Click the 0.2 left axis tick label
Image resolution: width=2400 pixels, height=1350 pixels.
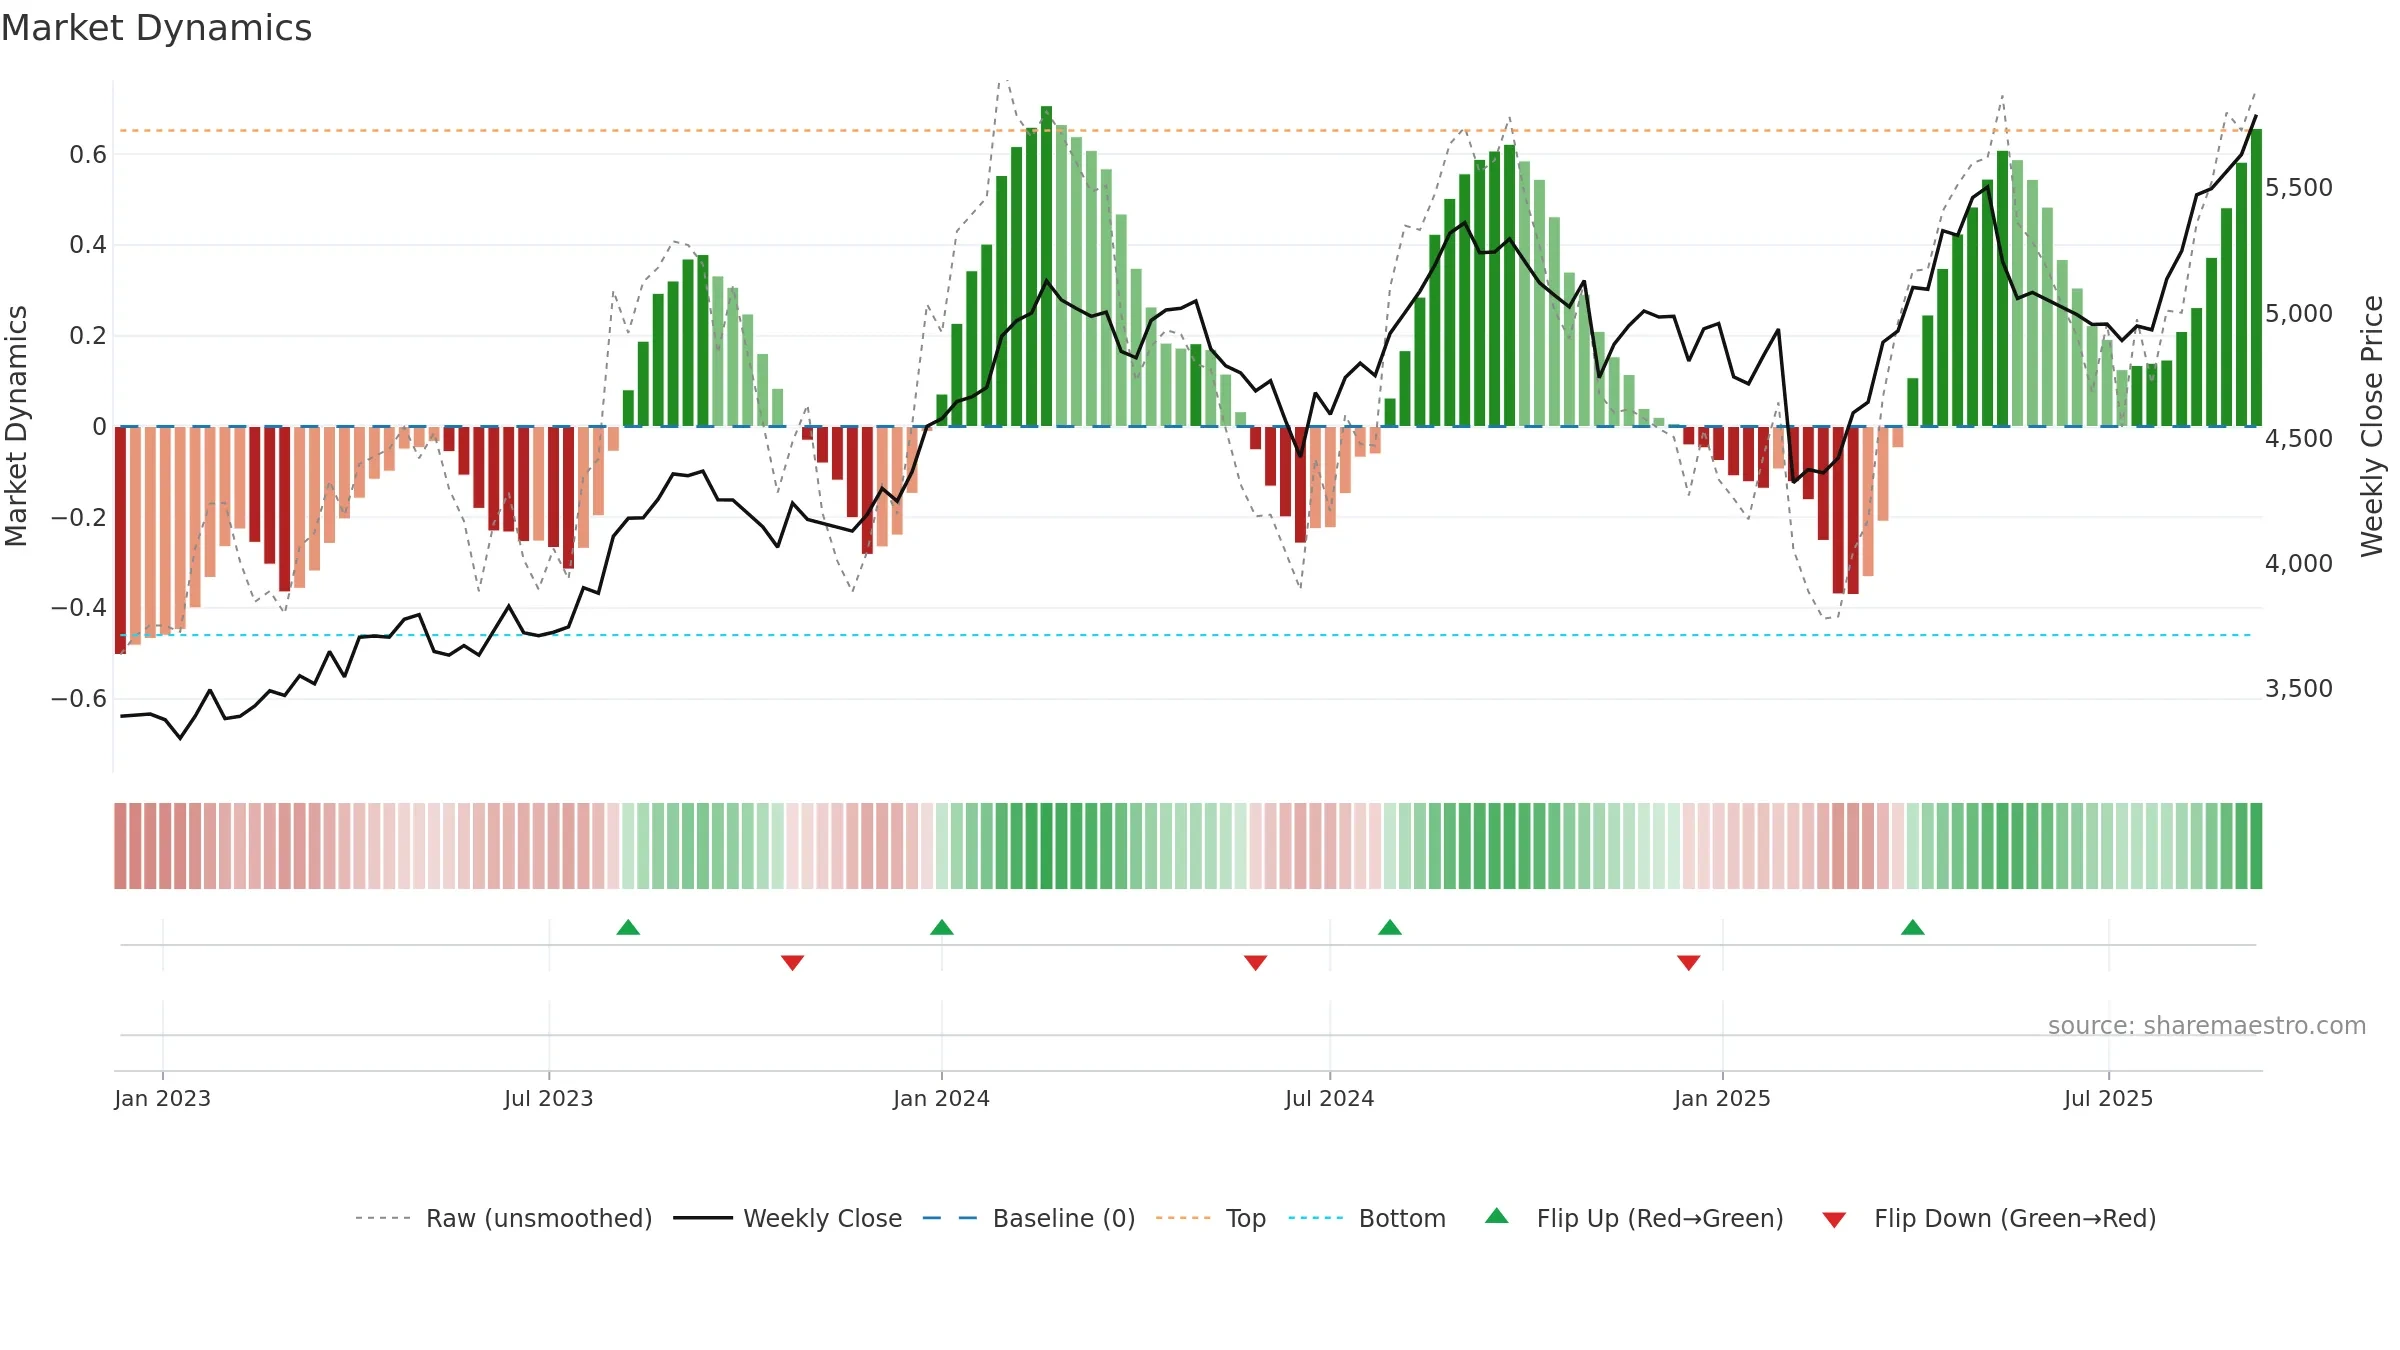88,336
